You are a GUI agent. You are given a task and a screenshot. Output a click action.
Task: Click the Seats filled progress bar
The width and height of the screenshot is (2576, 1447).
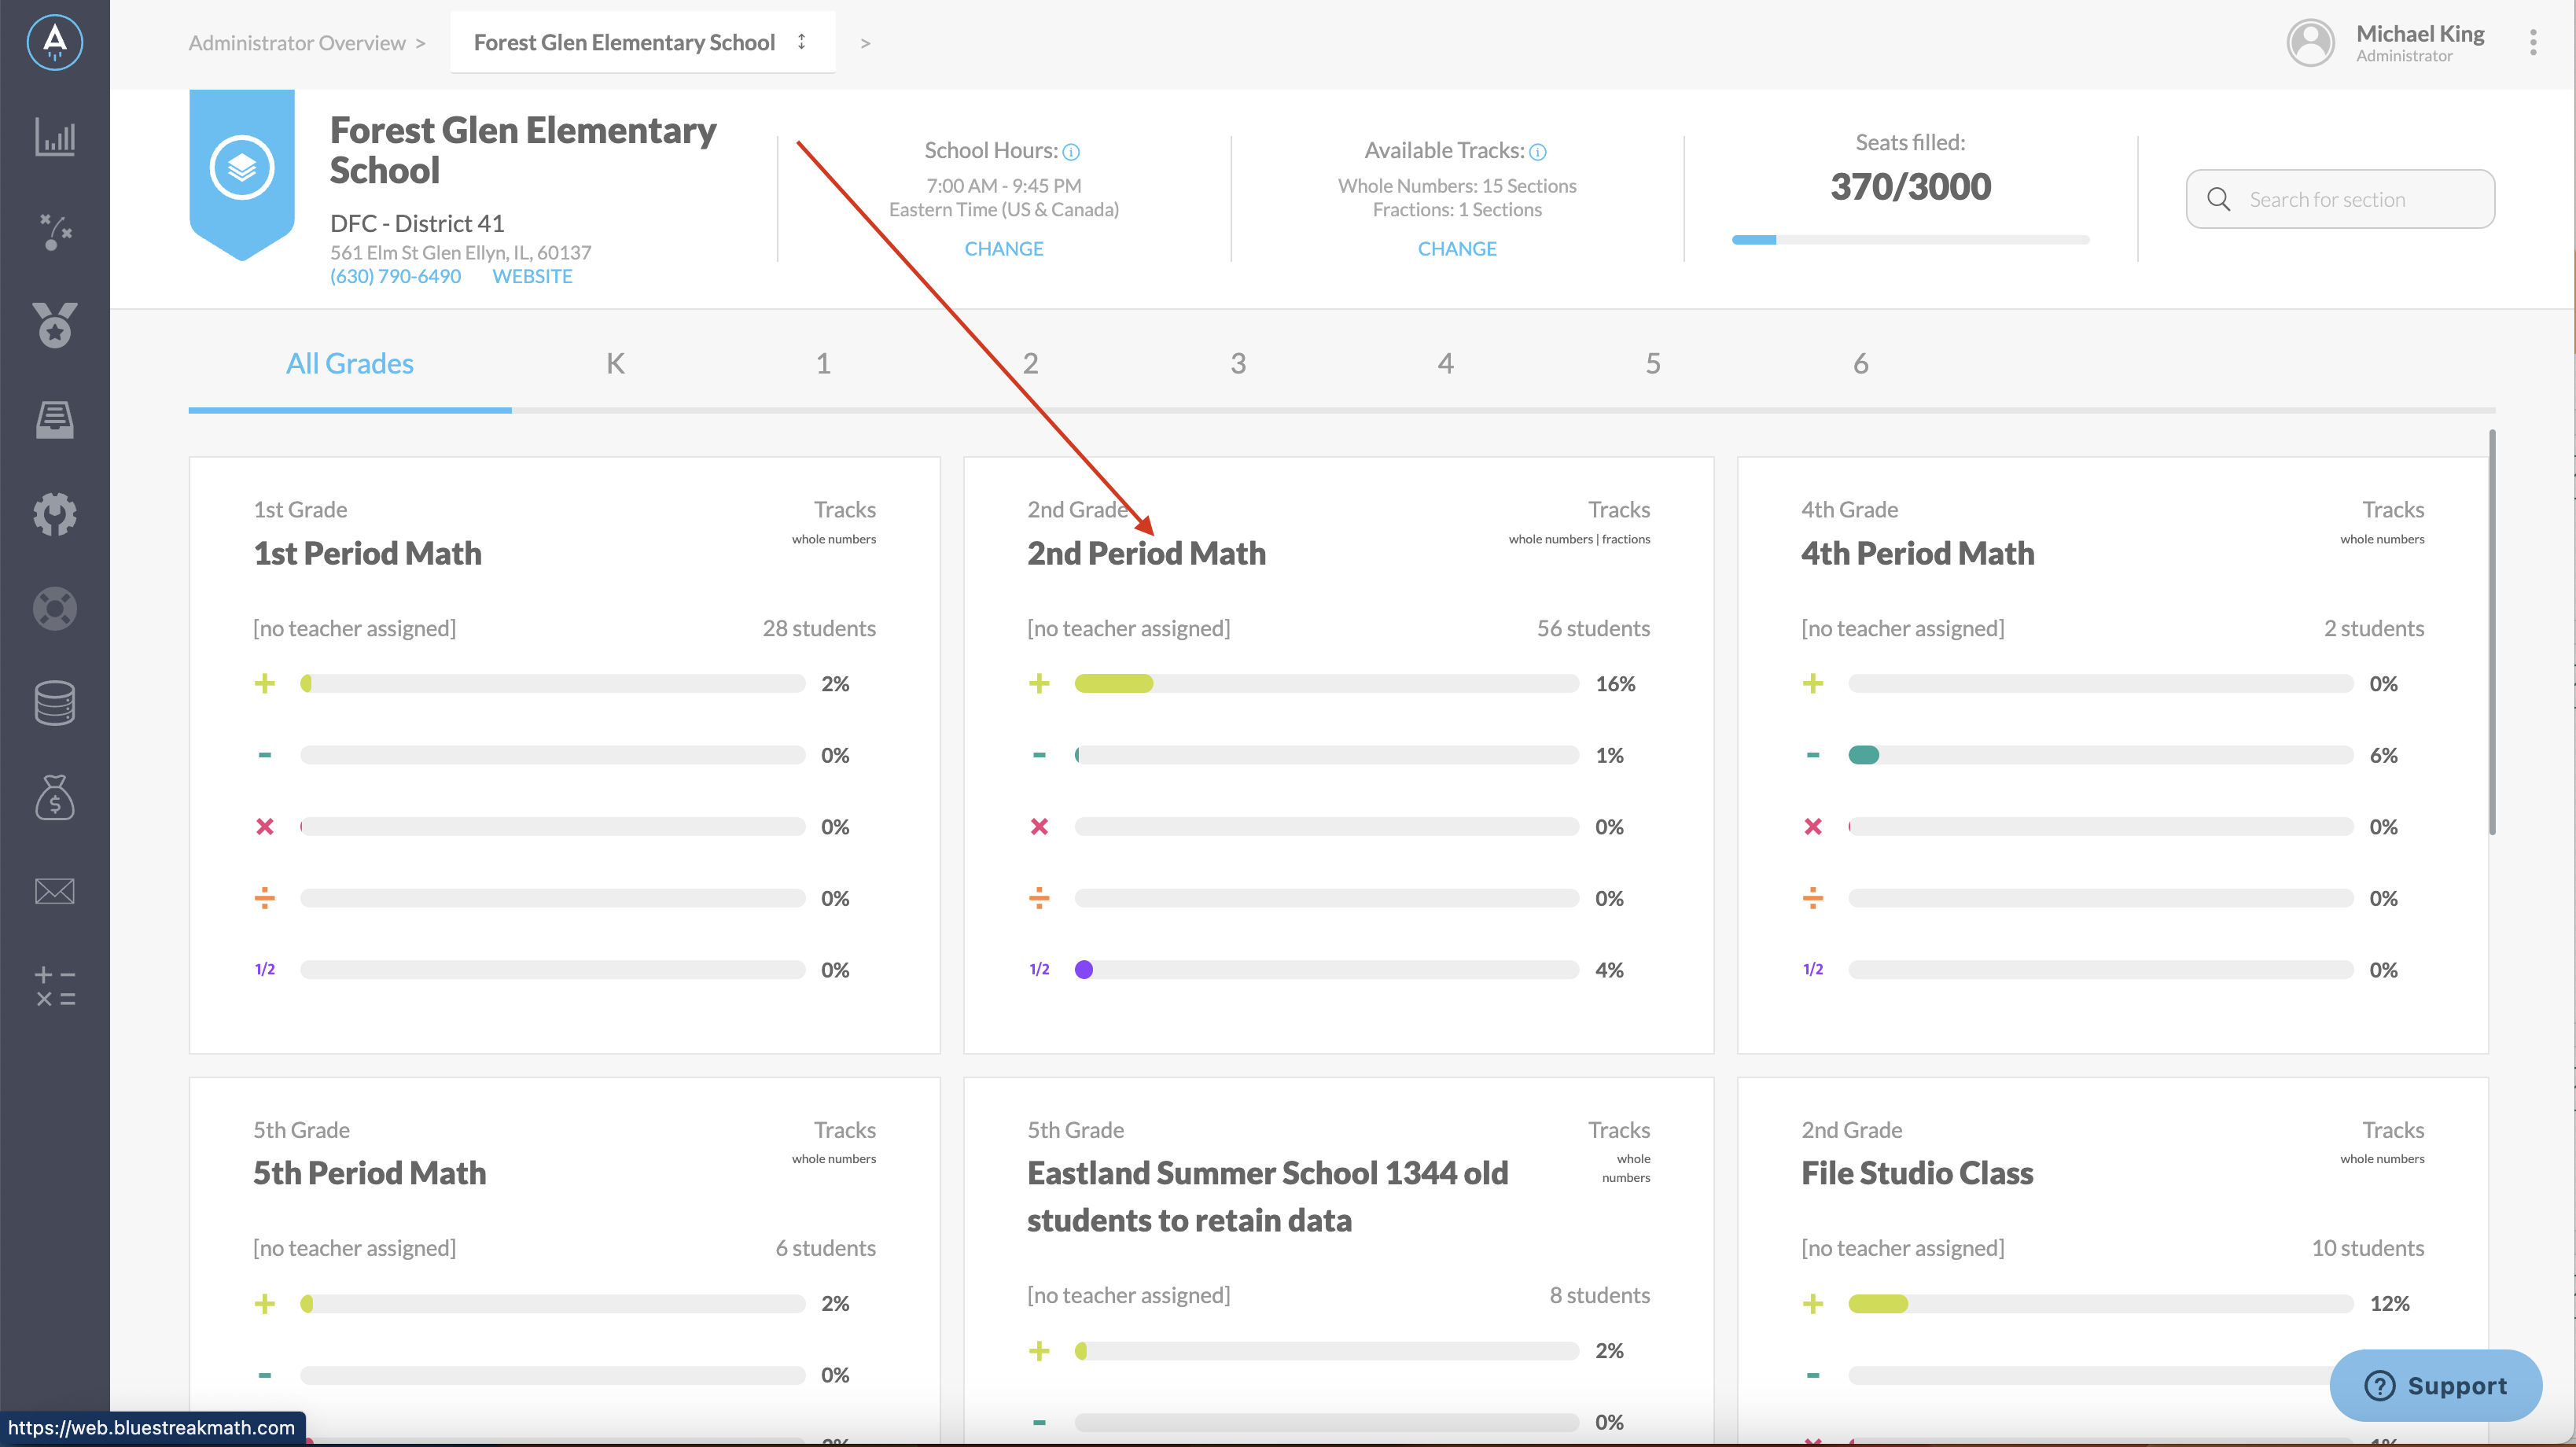tap(1910, 240)
